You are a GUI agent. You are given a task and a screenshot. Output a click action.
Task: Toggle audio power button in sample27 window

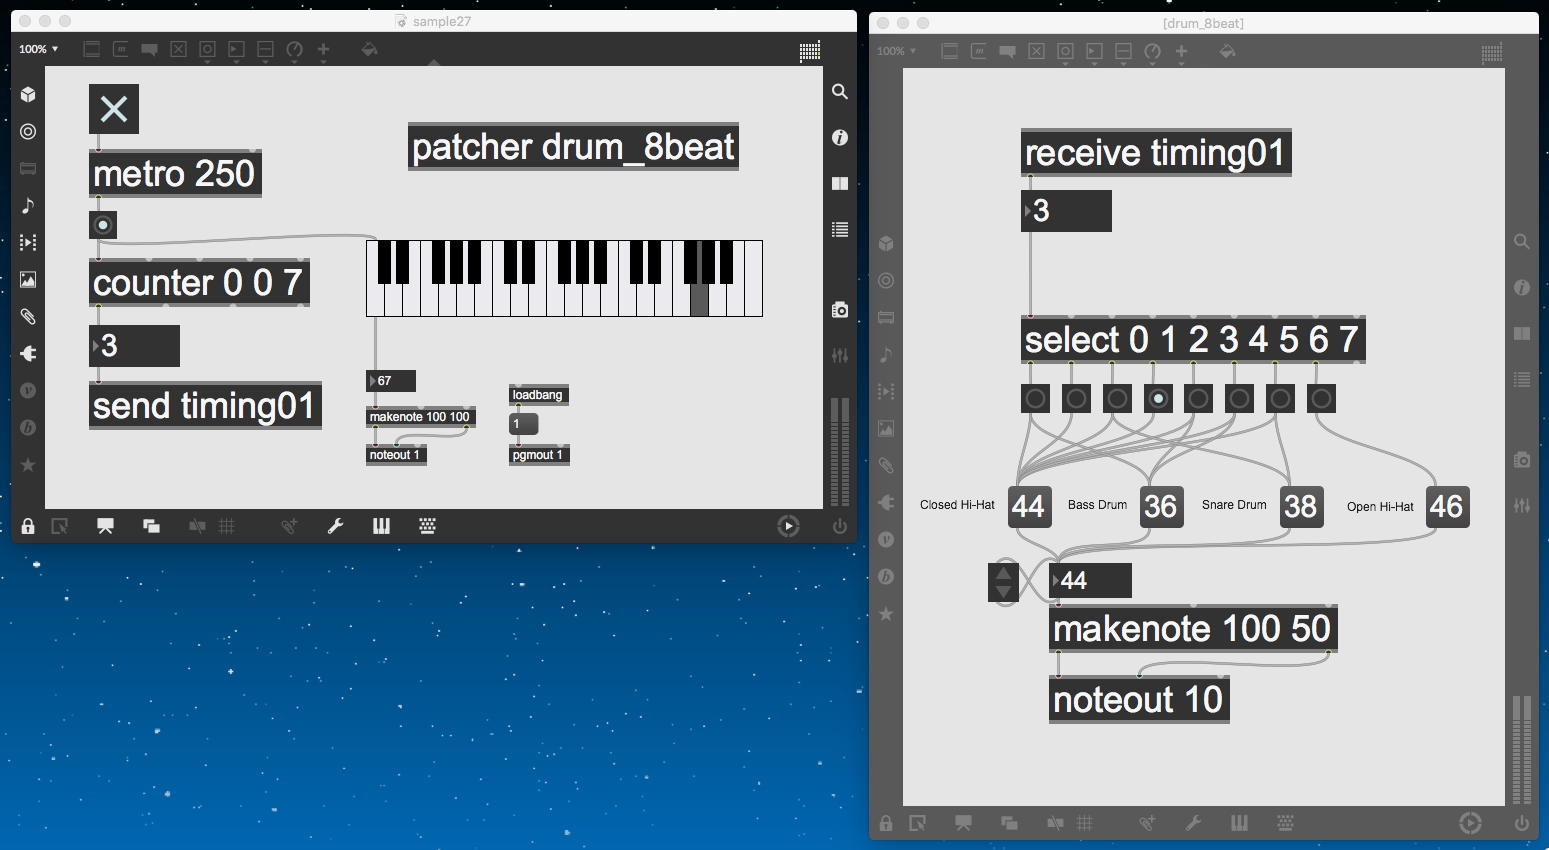click(840, 526)
